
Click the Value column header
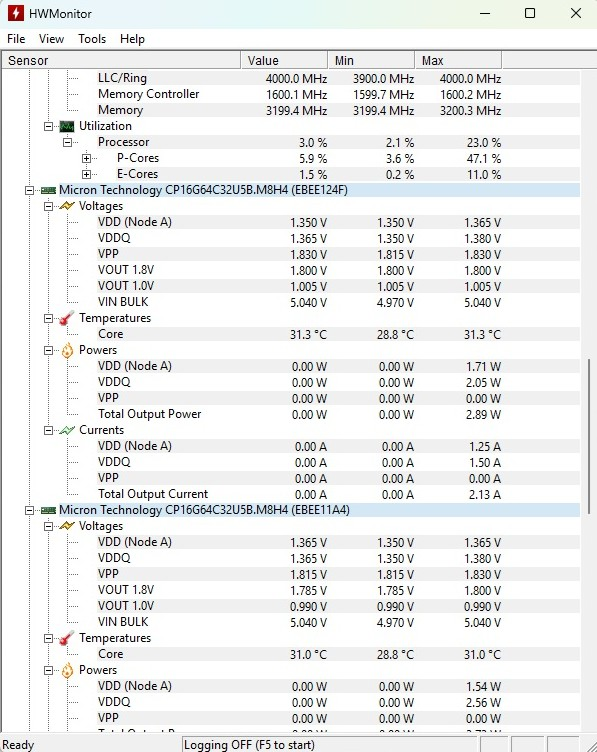coord(284,60)
